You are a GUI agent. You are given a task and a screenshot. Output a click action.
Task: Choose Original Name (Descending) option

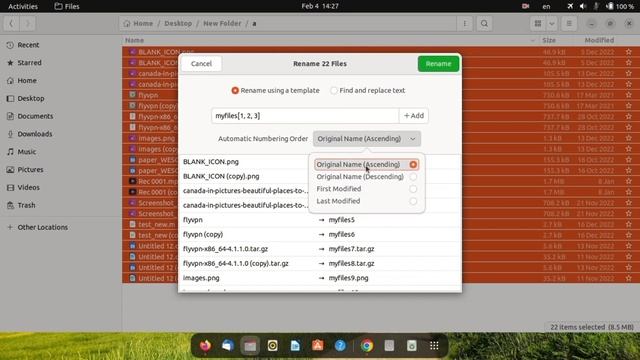click(367, 177)
